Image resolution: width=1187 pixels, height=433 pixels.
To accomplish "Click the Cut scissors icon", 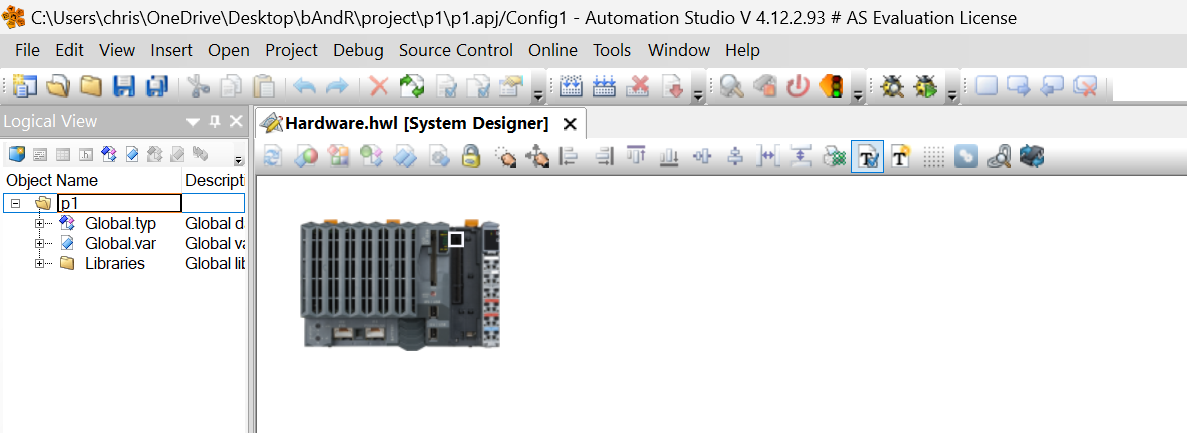I will click(x=198, y=86).
